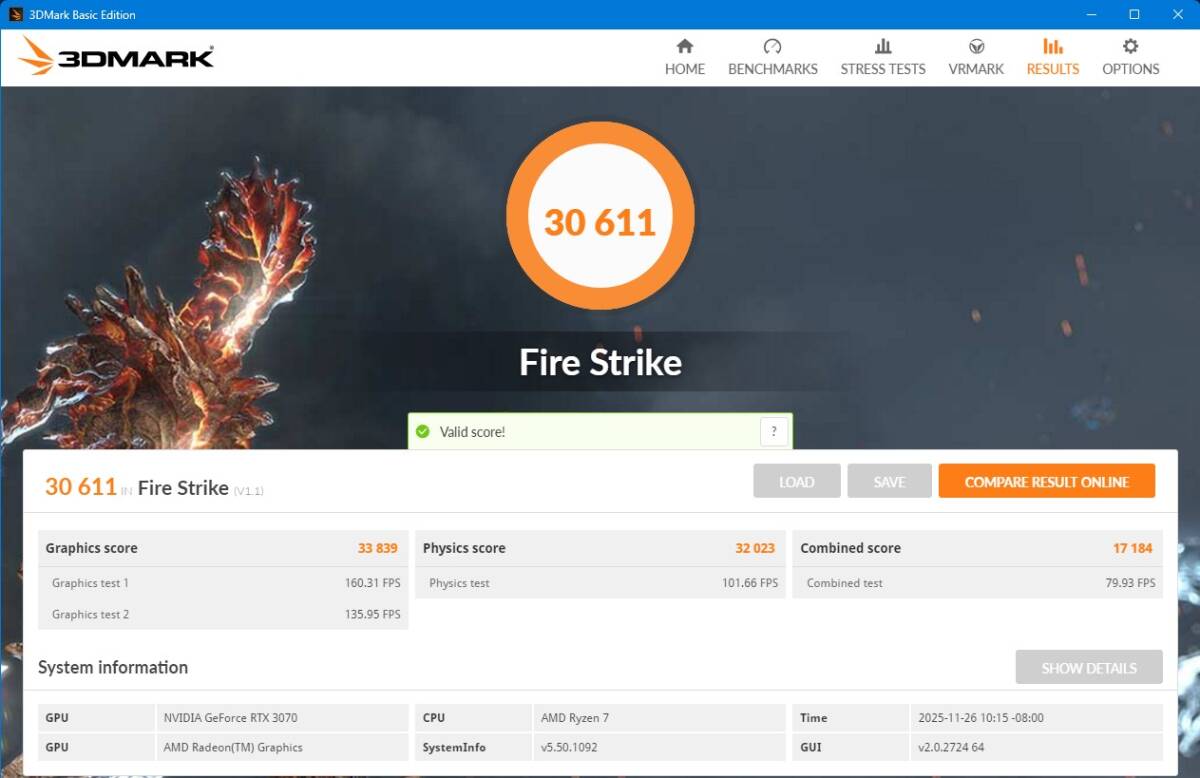The height and width of the screenshot is (778, 1200).
Task: Switch to HOME label
Action: [x=685, y=69]
